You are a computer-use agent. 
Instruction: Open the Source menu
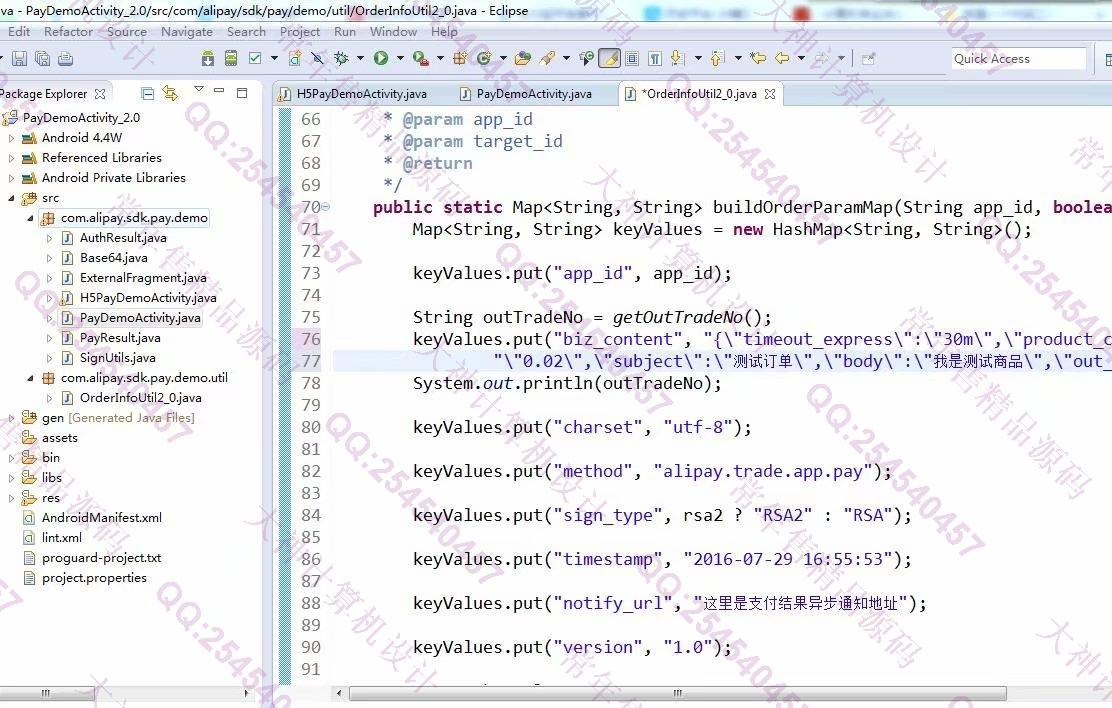pos(127,31)
